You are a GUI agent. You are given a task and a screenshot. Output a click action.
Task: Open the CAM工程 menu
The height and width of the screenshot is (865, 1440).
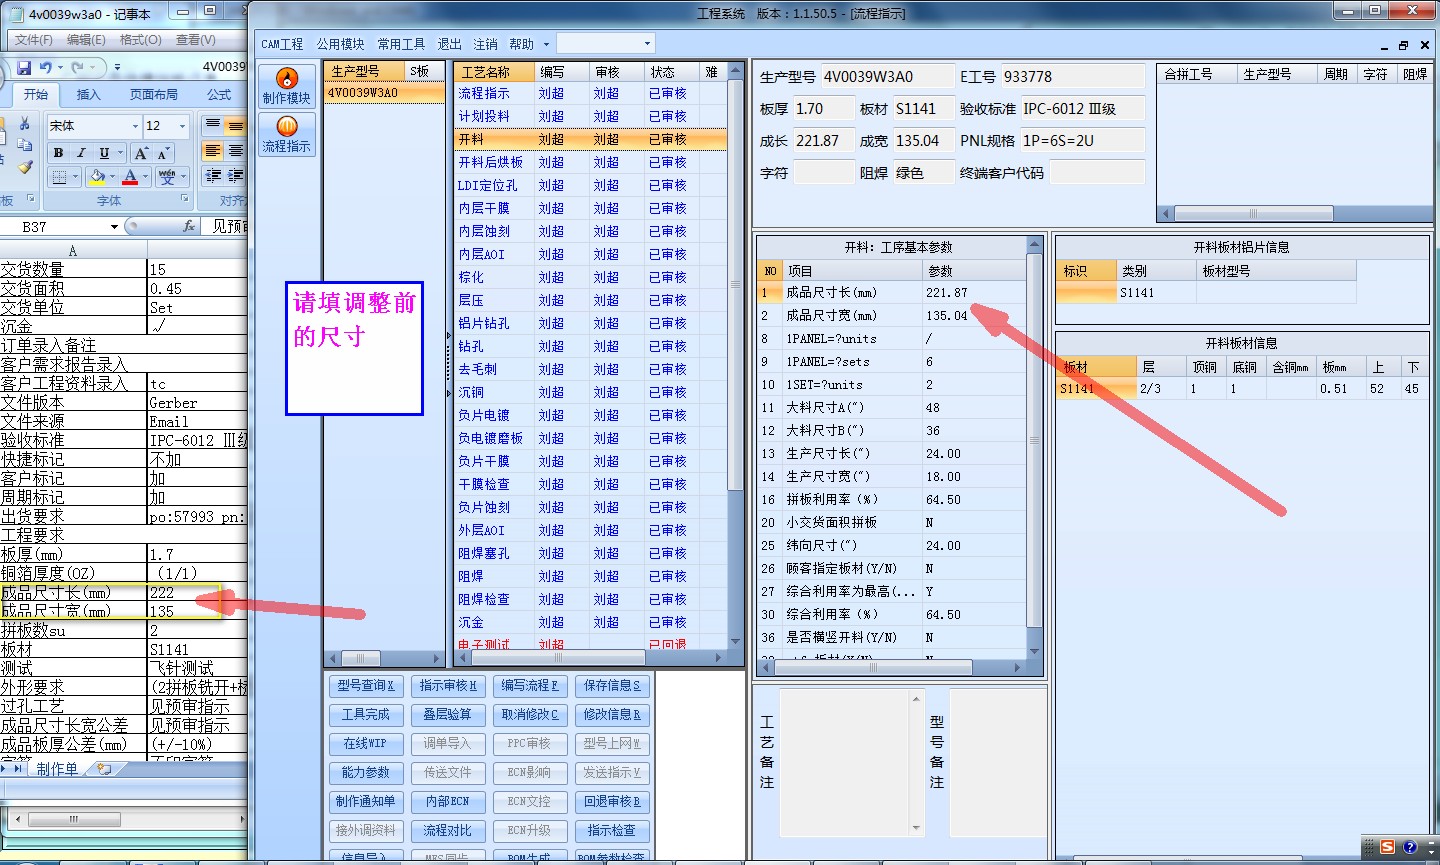(x=282, y=44)
